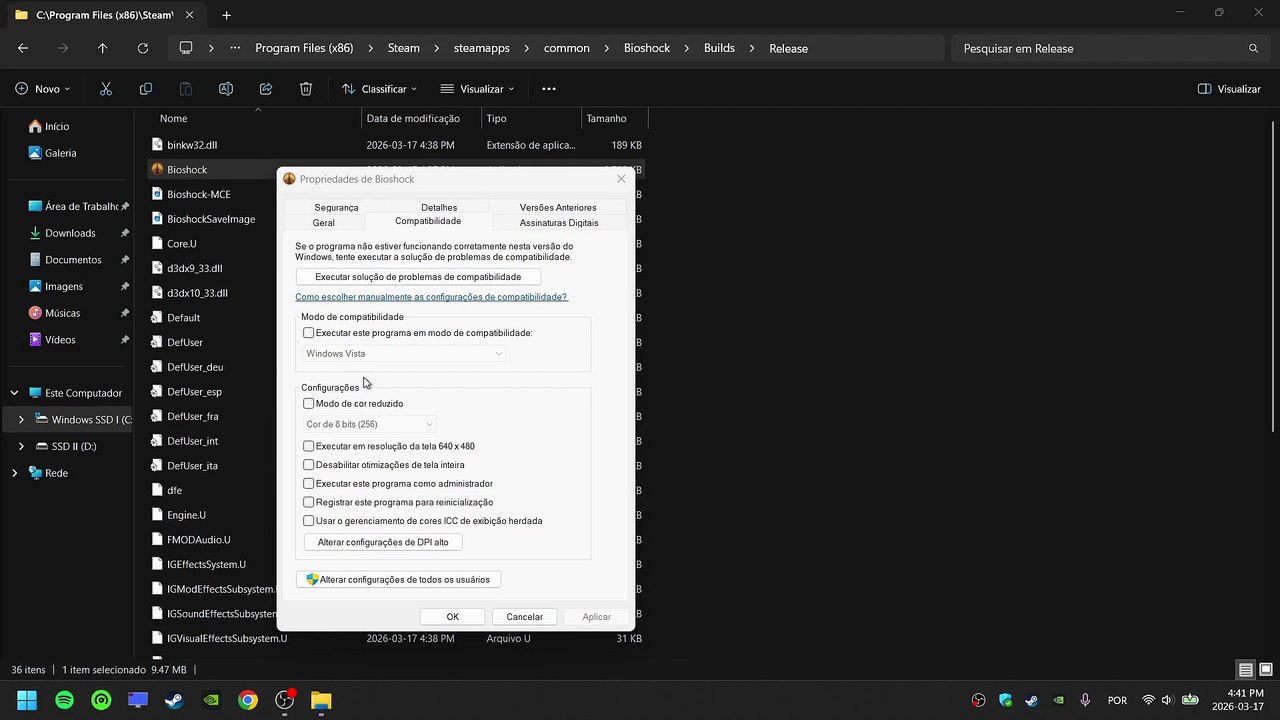Click File Explorer taskbar icon

pyautogui.click(x=321, y=700)
